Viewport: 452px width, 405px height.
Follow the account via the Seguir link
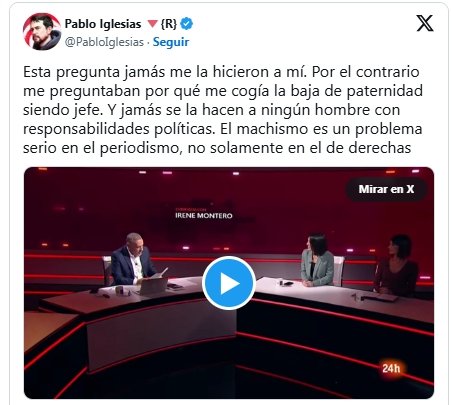coord(171,42)
